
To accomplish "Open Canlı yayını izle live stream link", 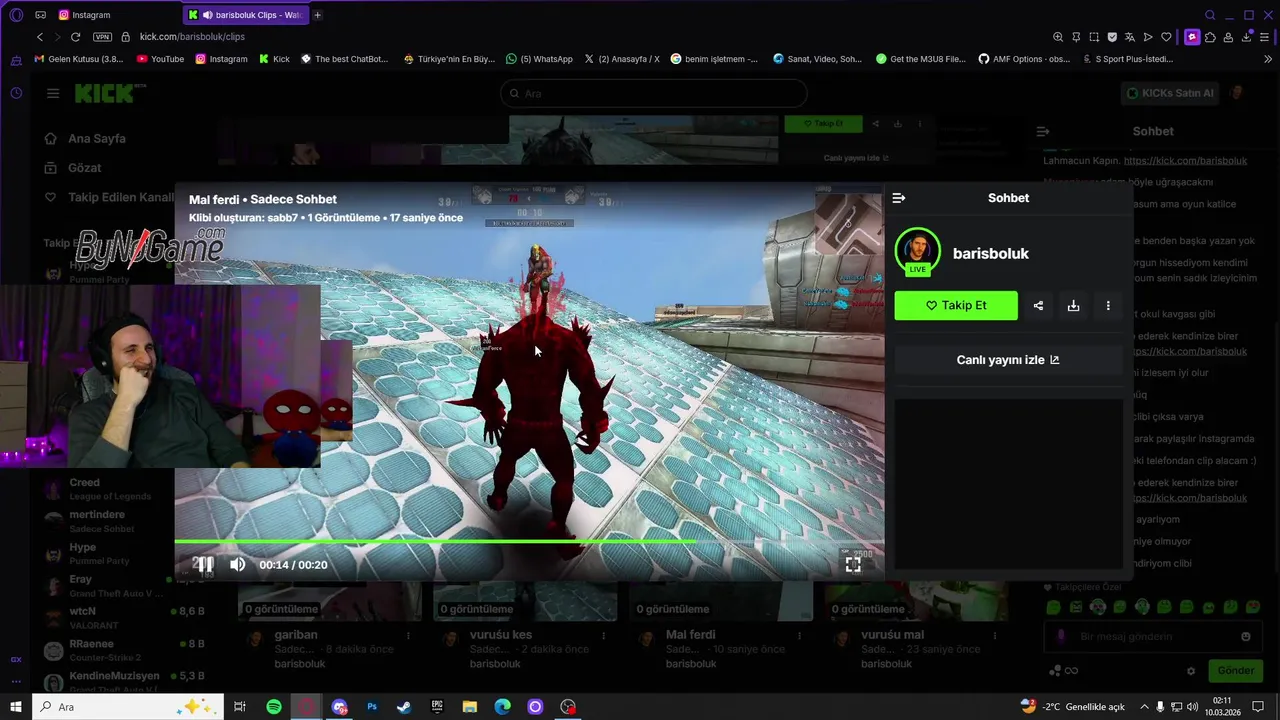I will [x=1008, y=360].
